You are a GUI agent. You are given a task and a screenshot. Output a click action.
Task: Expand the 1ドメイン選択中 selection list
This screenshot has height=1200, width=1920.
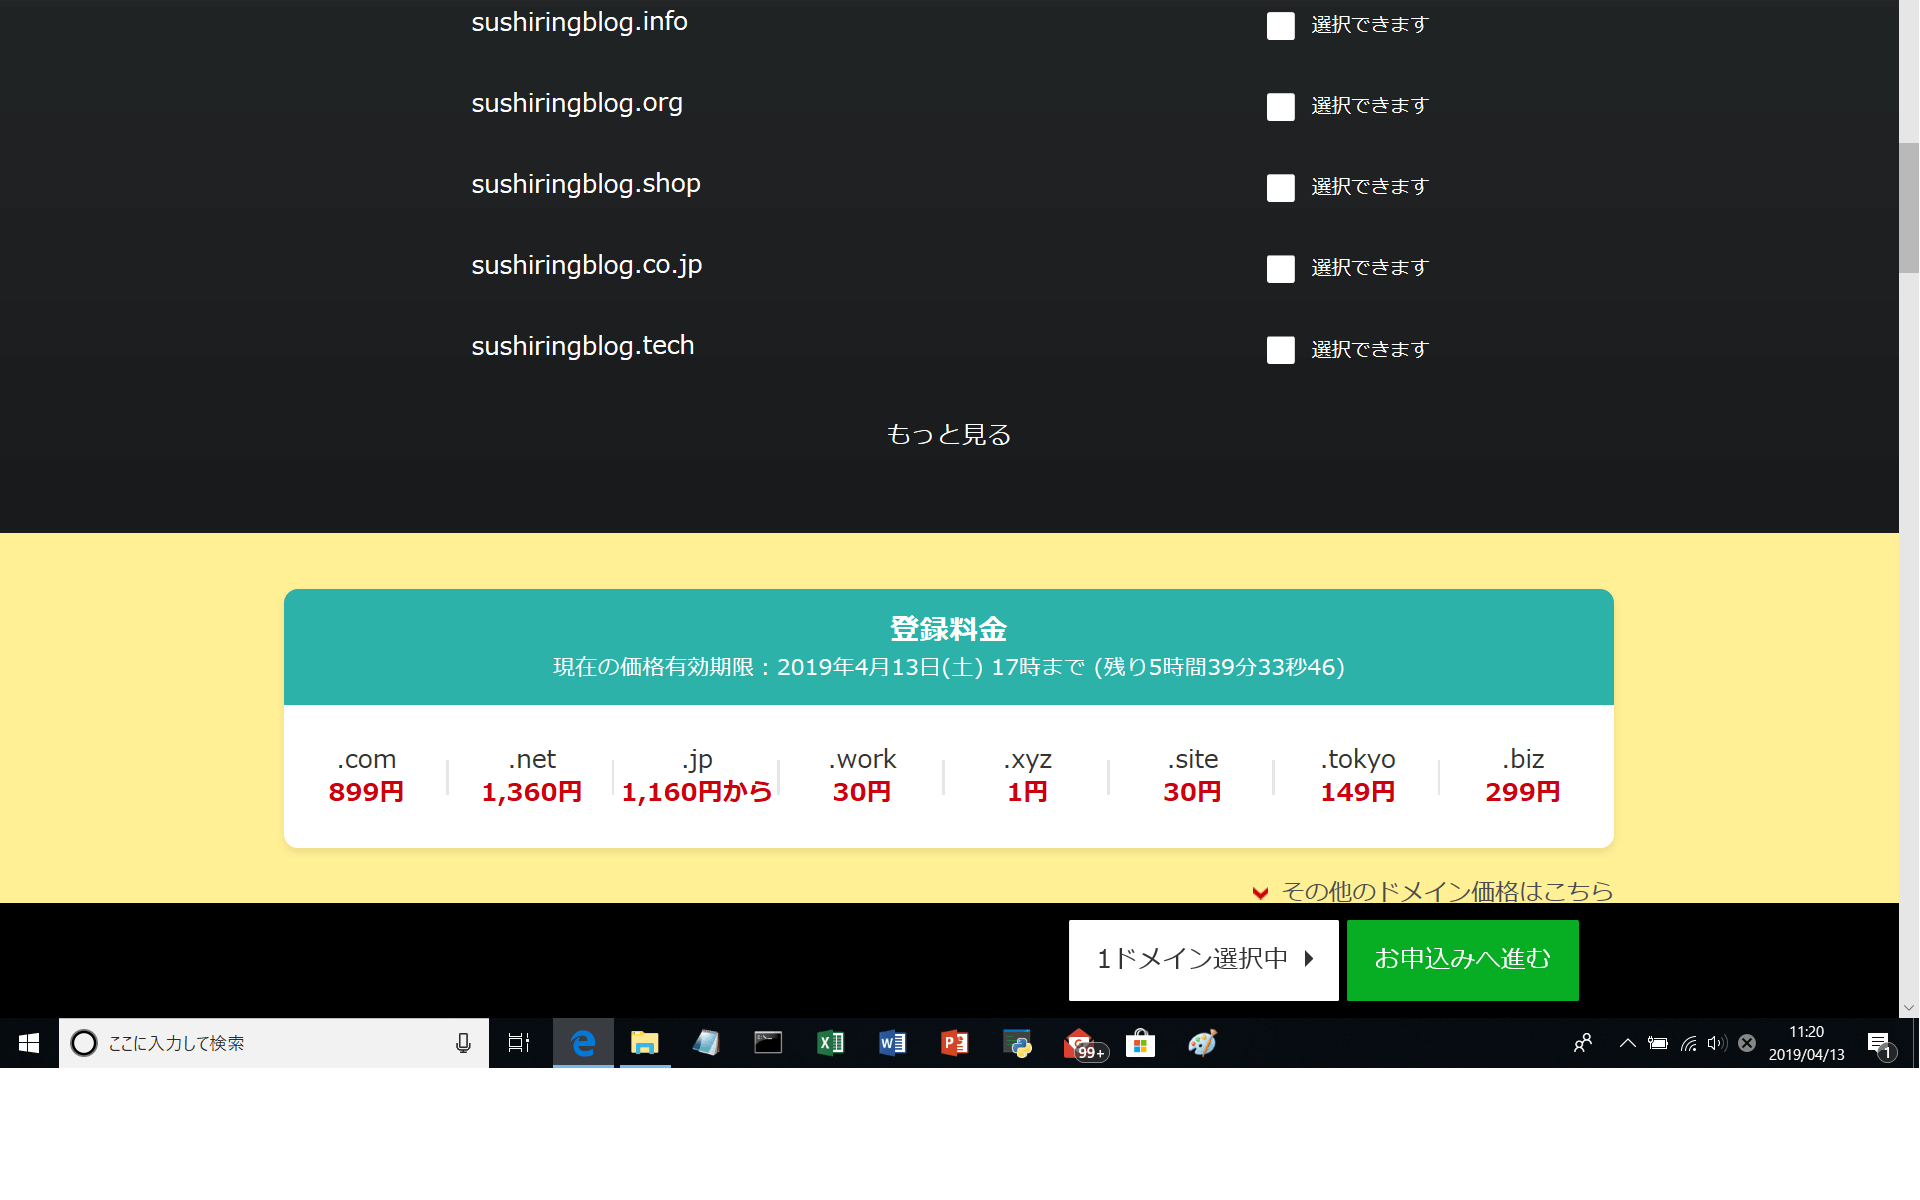[x=1204, y=960]
